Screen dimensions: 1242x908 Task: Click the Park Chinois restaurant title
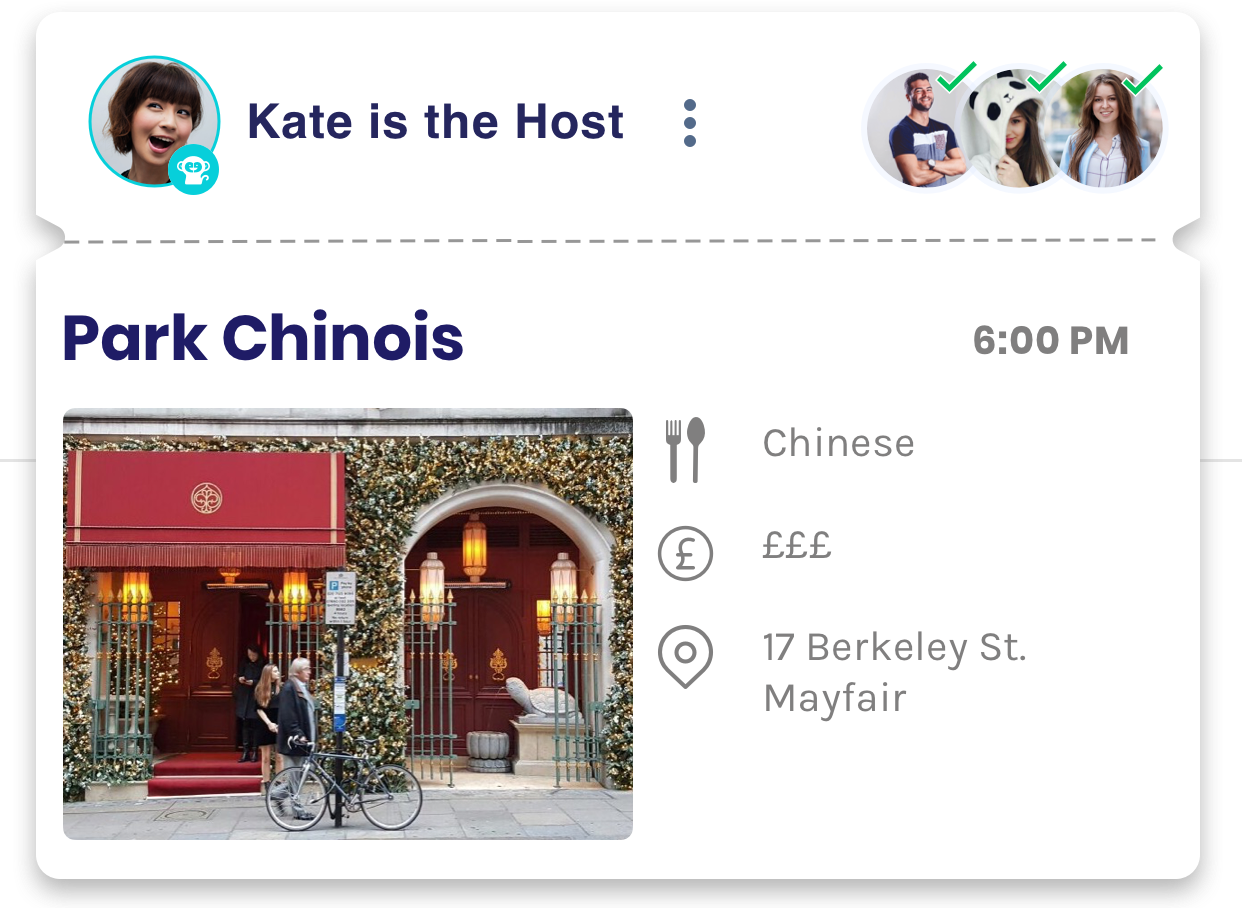263,338
